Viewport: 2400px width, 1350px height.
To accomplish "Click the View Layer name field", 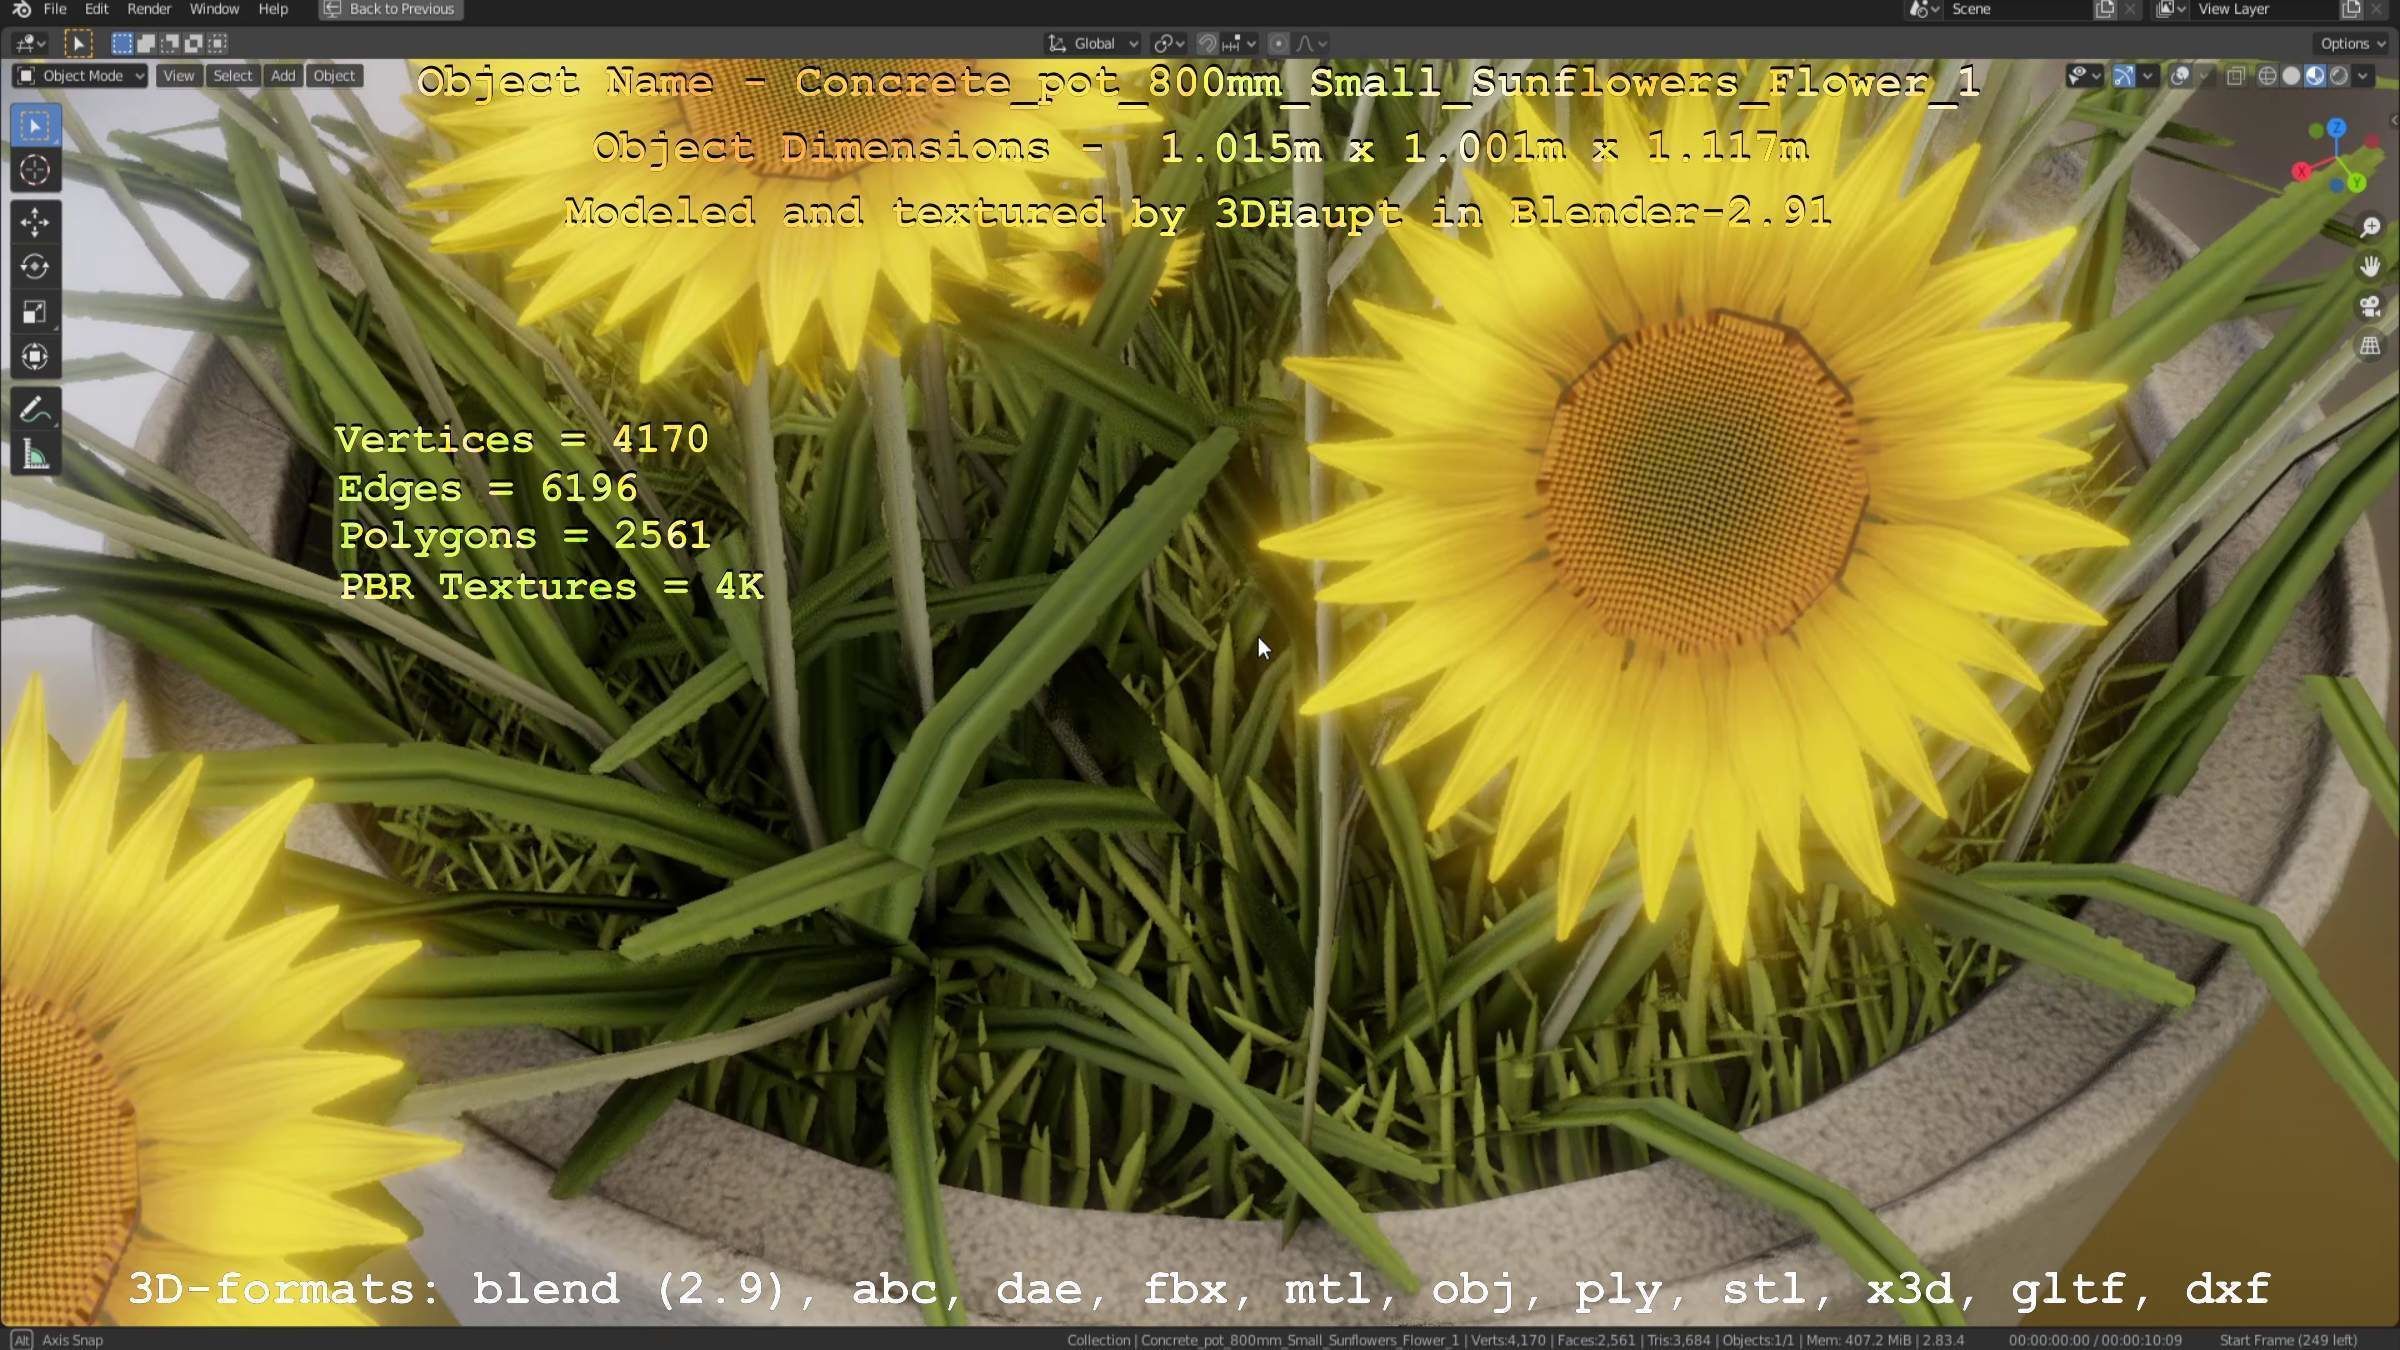I will click(2263, 9).
